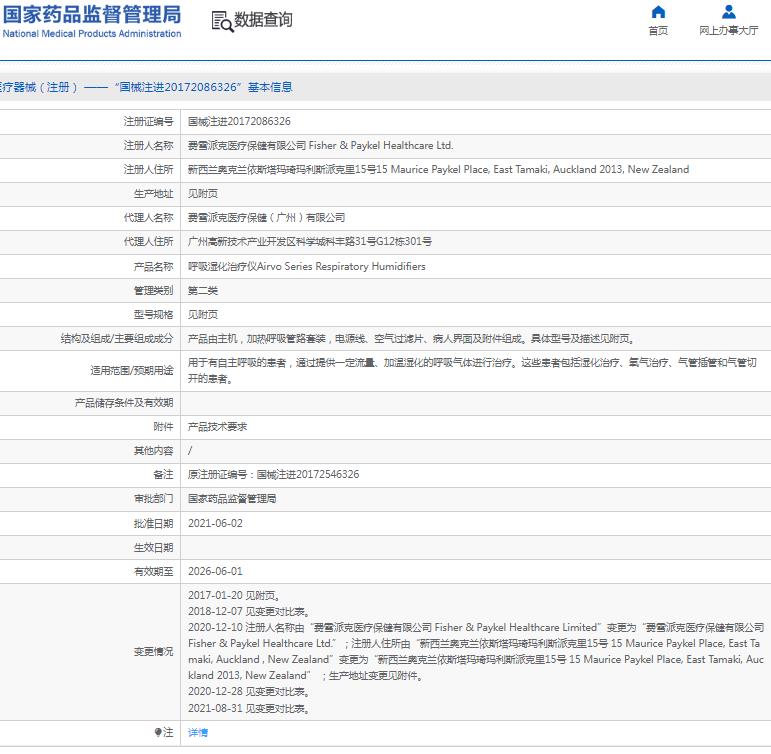
Task: Click the 代理人住所 row label
Action: point(148,241)
